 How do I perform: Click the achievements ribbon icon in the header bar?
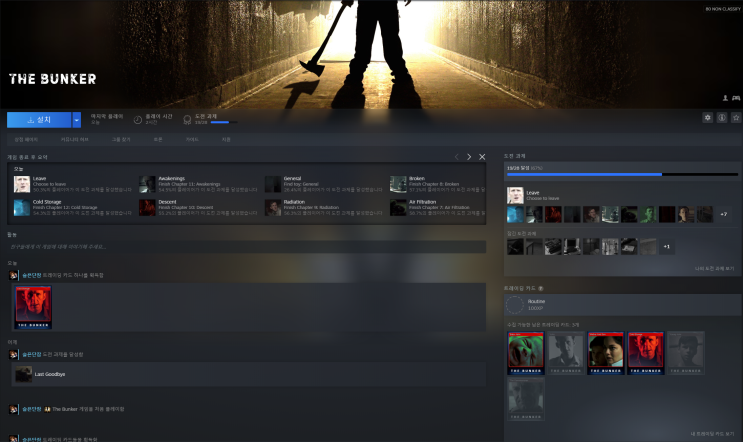[x=187, y=120]
